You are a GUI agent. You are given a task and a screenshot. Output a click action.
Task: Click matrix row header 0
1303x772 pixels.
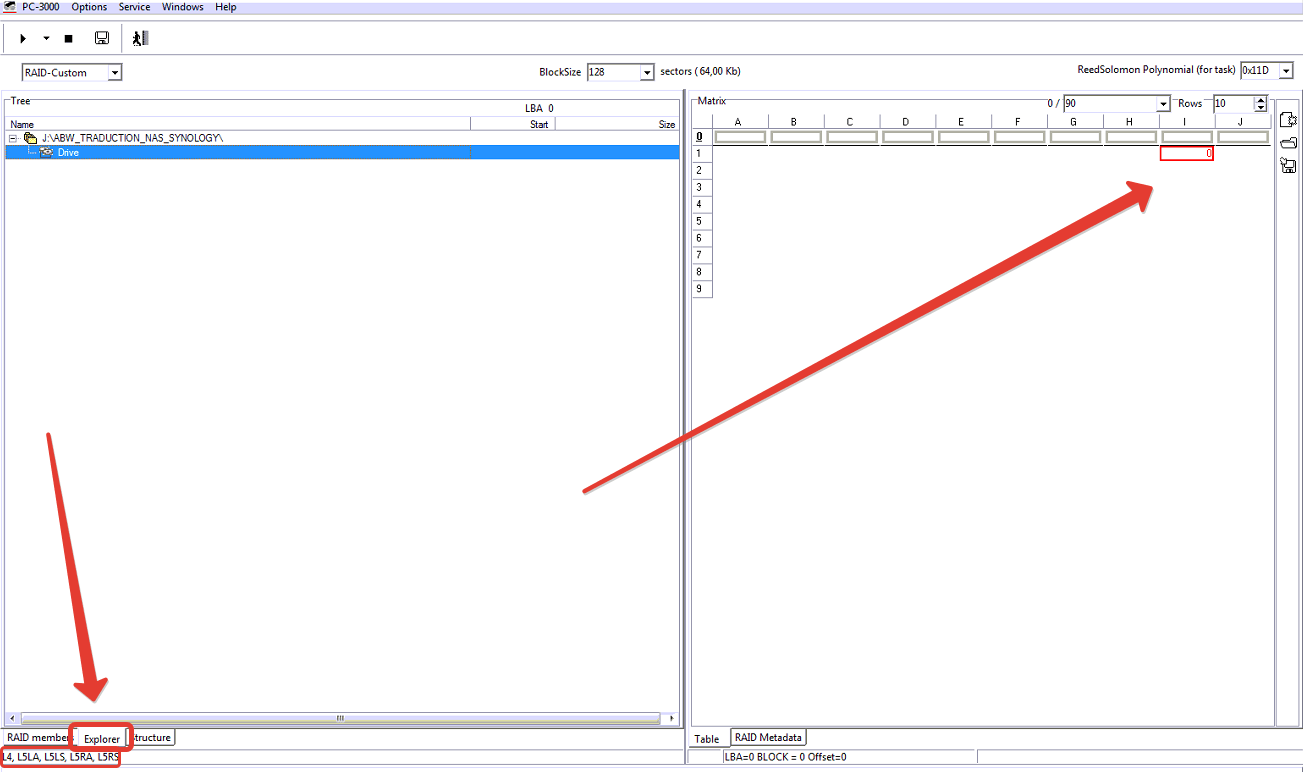[x=701, y=137]
